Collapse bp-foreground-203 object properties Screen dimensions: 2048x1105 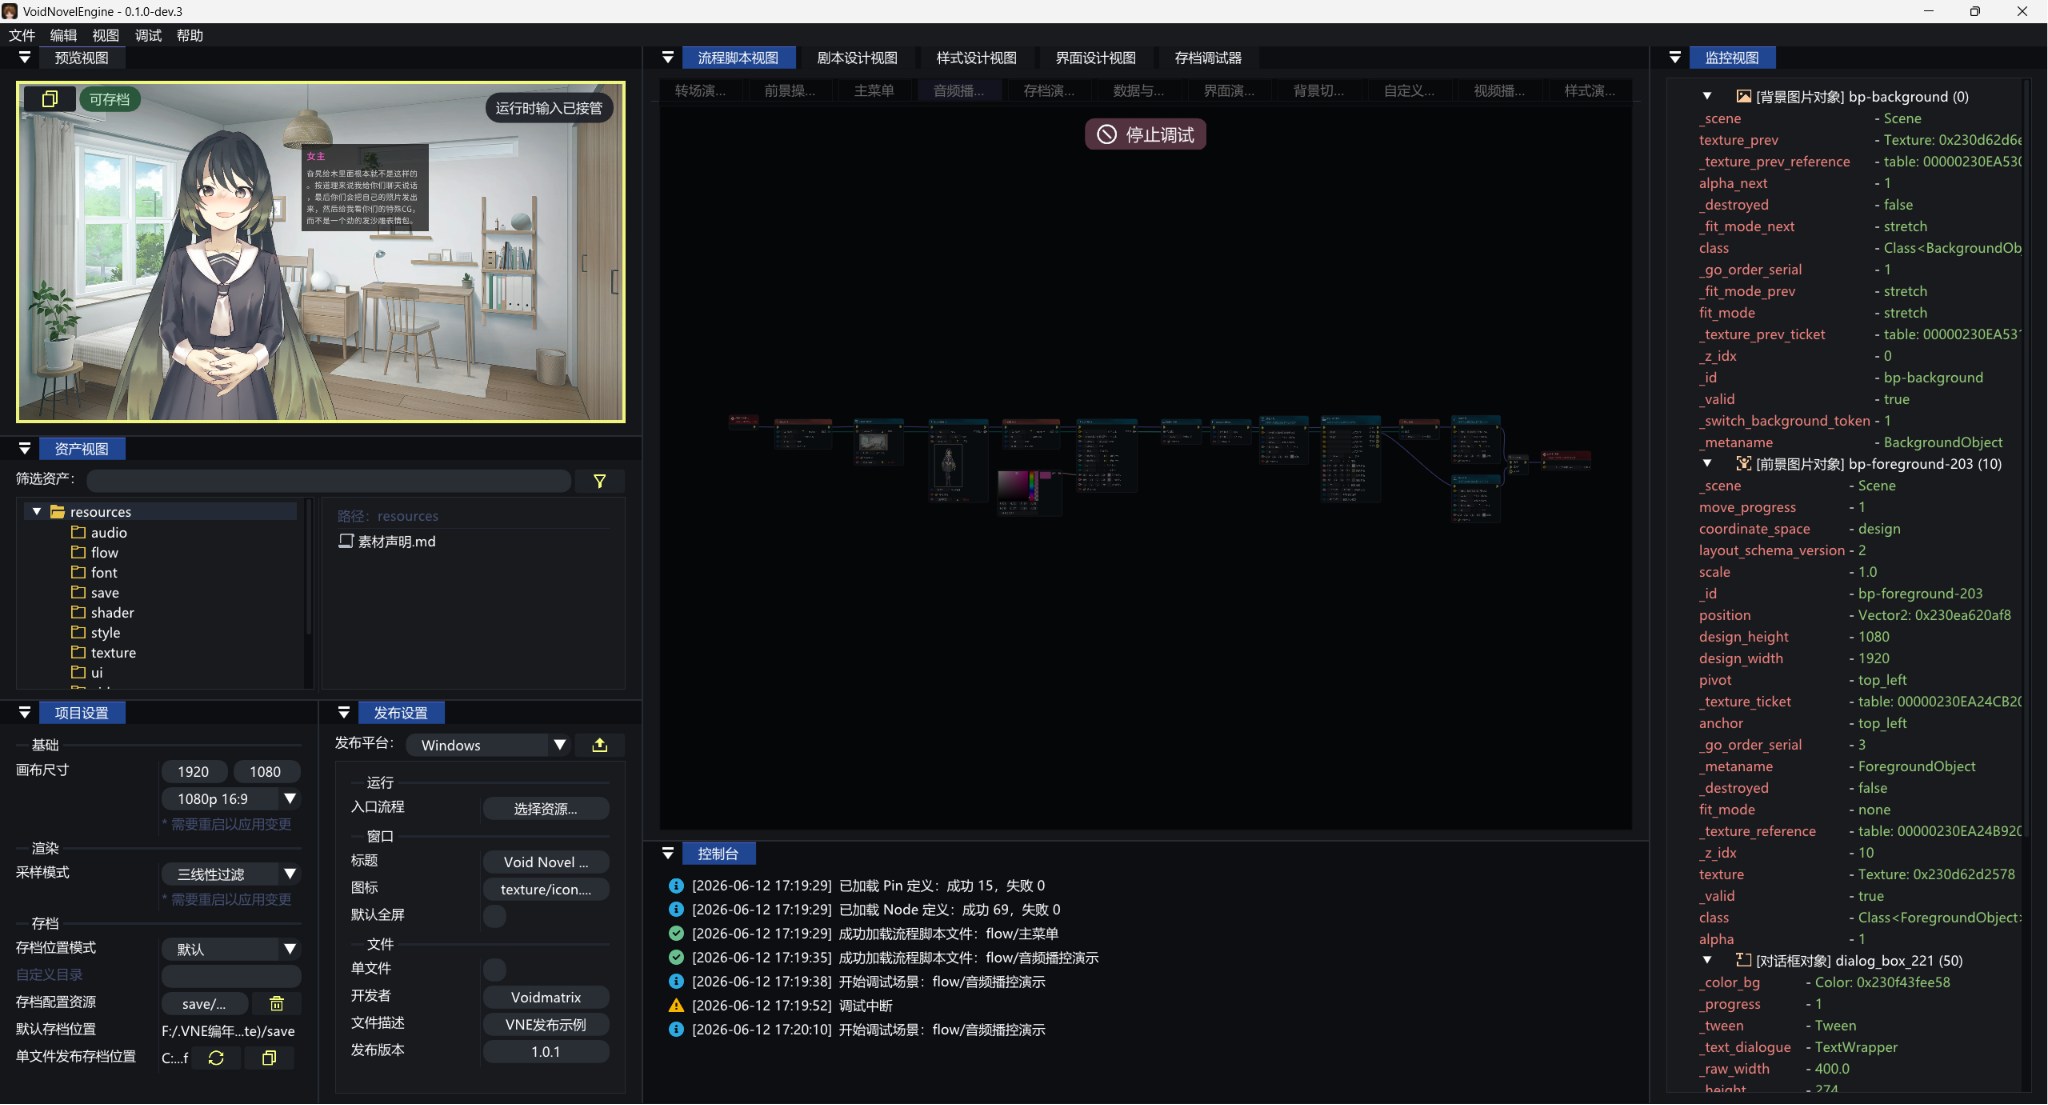coord(1707,464)
